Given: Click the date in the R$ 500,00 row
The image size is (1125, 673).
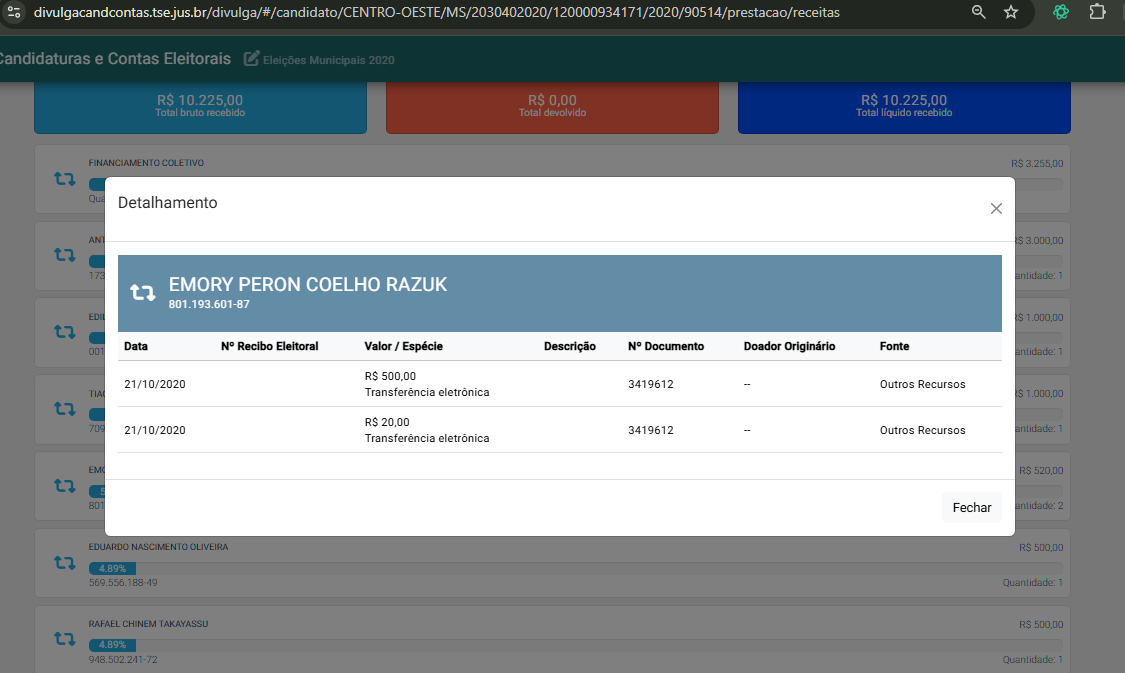Looking at the screenshot, I should (155, 384).
